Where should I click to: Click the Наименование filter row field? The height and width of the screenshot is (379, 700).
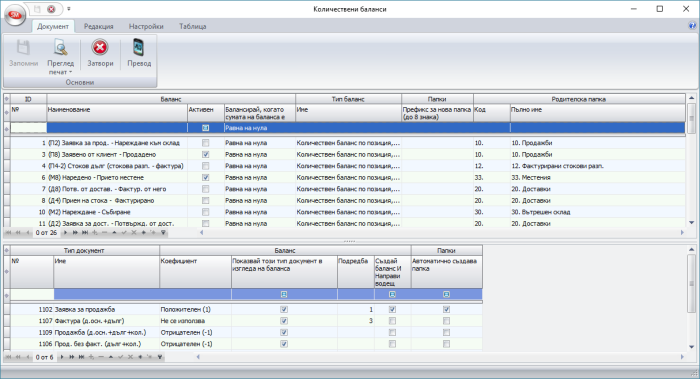click(x=117, y=128)
